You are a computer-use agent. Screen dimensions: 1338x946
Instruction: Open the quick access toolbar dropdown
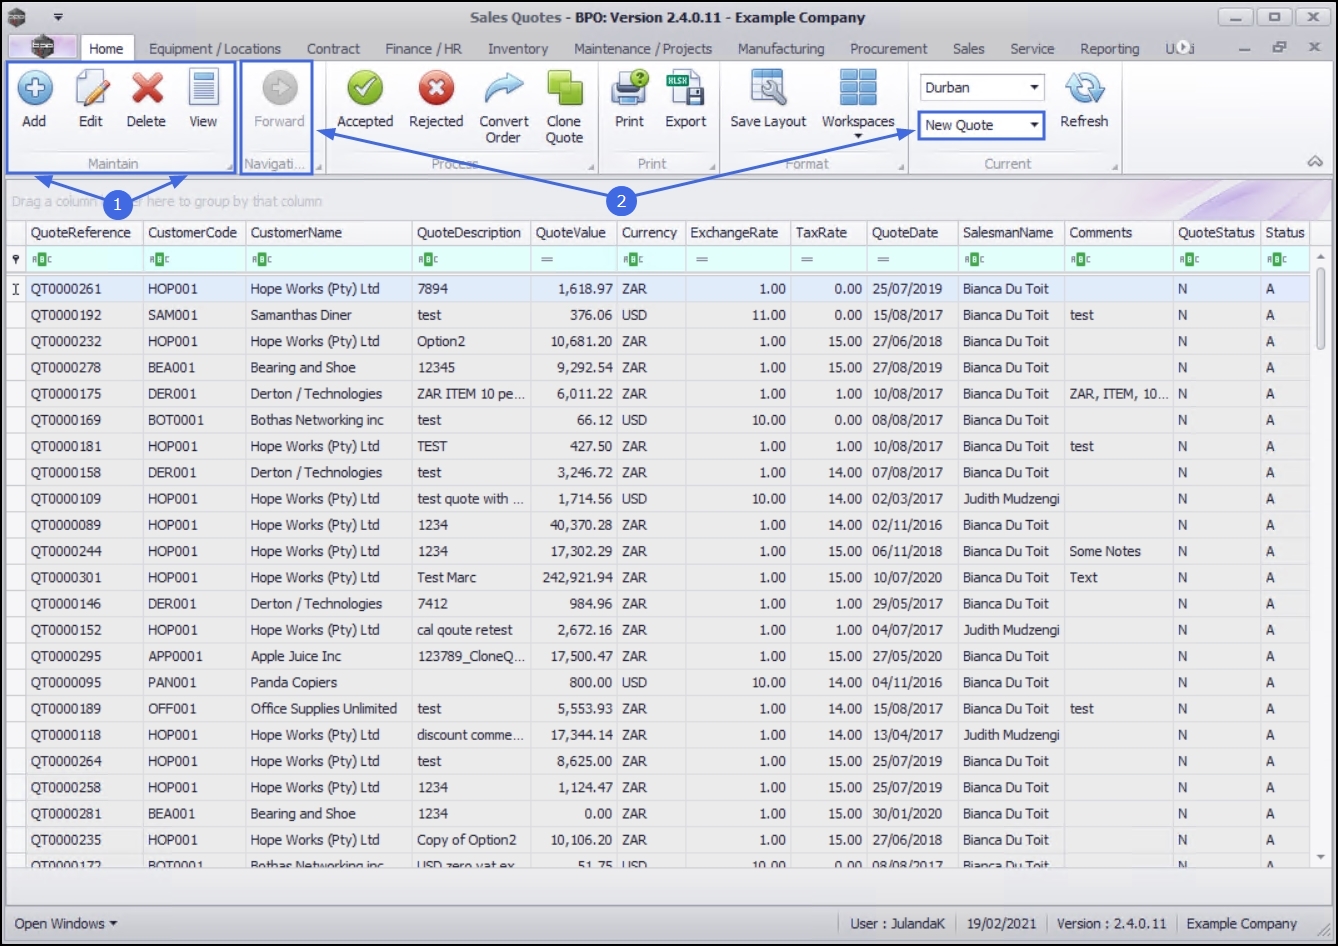[58, 17]
